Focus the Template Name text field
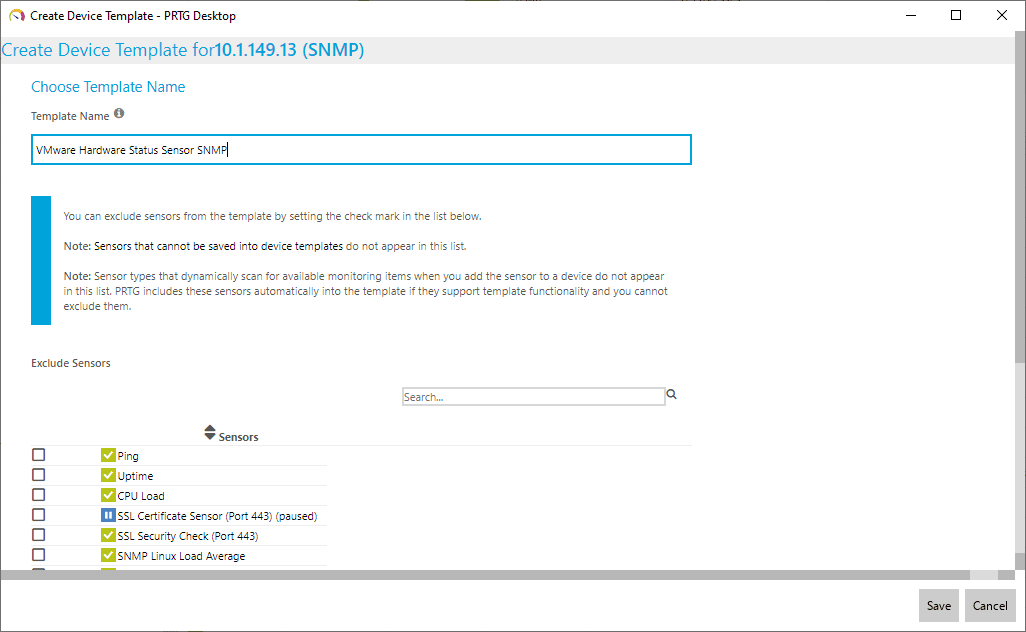 tap(361, 150)
